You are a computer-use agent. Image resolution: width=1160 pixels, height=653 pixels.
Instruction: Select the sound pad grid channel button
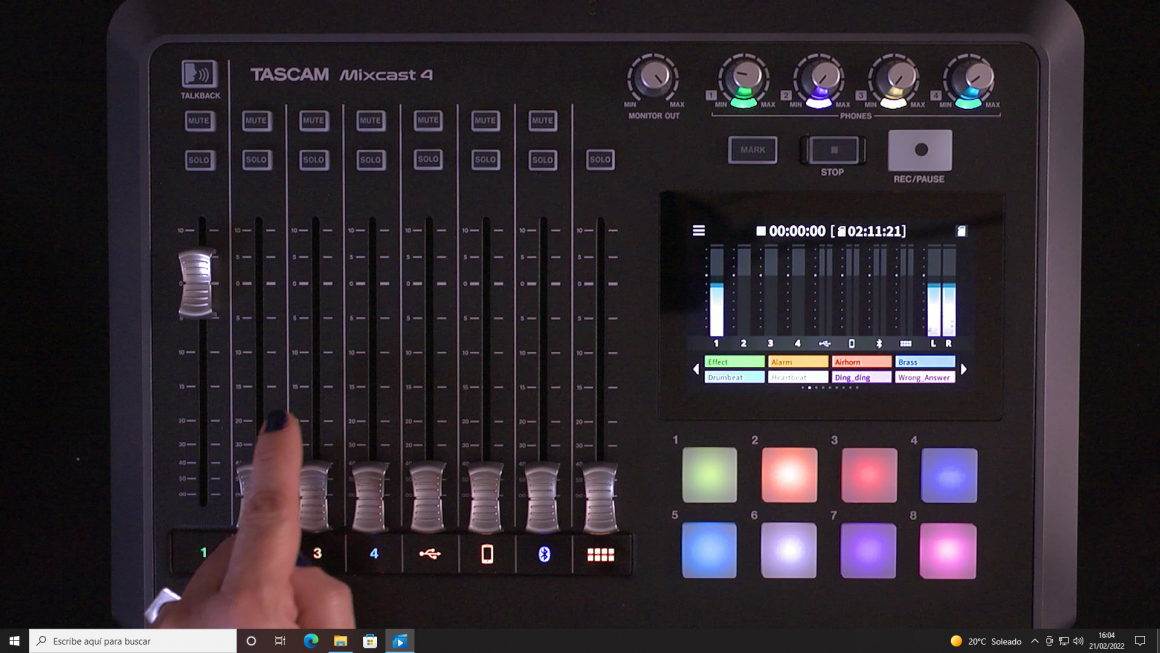point(600,554)
